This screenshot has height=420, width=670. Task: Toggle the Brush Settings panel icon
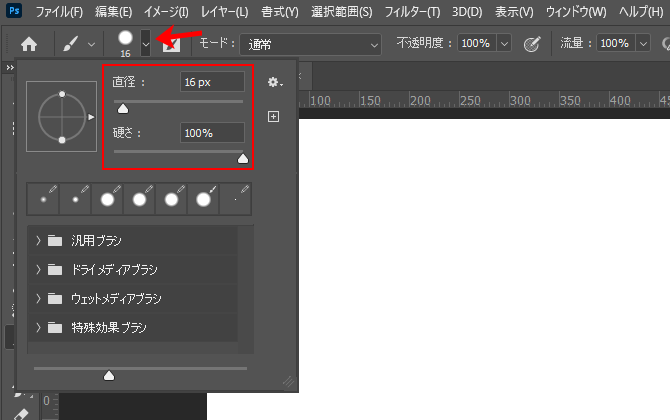click(x=171, y=44)
